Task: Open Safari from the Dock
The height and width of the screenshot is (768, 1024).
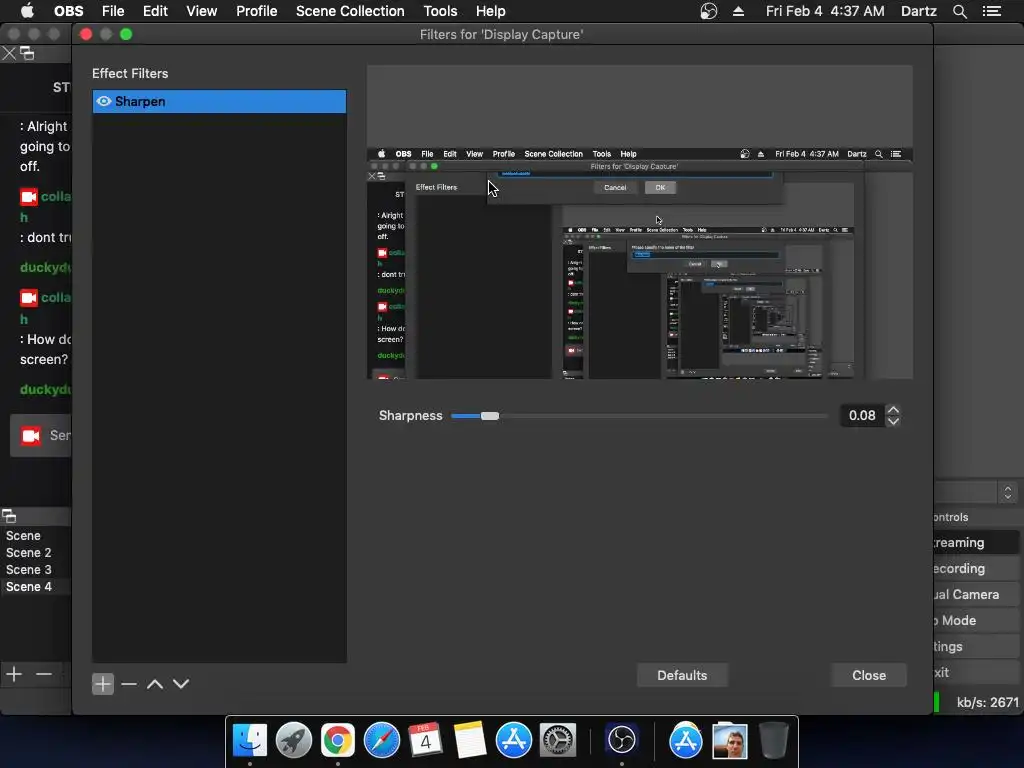Action: pyautogui.click(x=381, y=740)
